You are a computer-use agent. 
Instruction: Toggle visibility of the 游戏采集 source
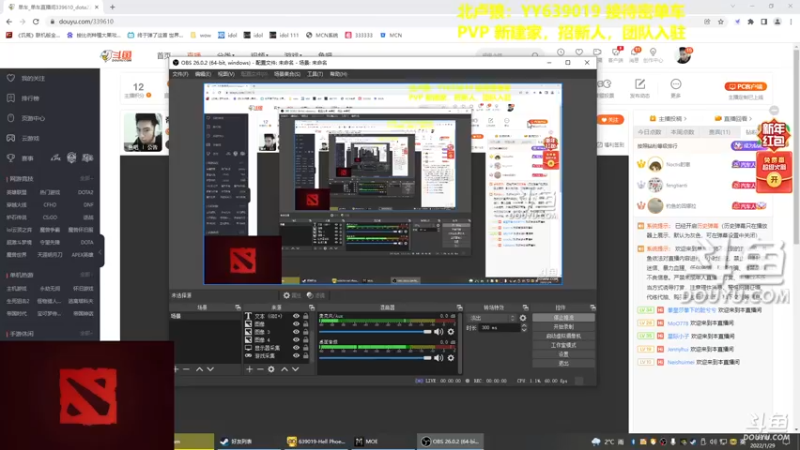pyautogui.click(x=296, y=356)
